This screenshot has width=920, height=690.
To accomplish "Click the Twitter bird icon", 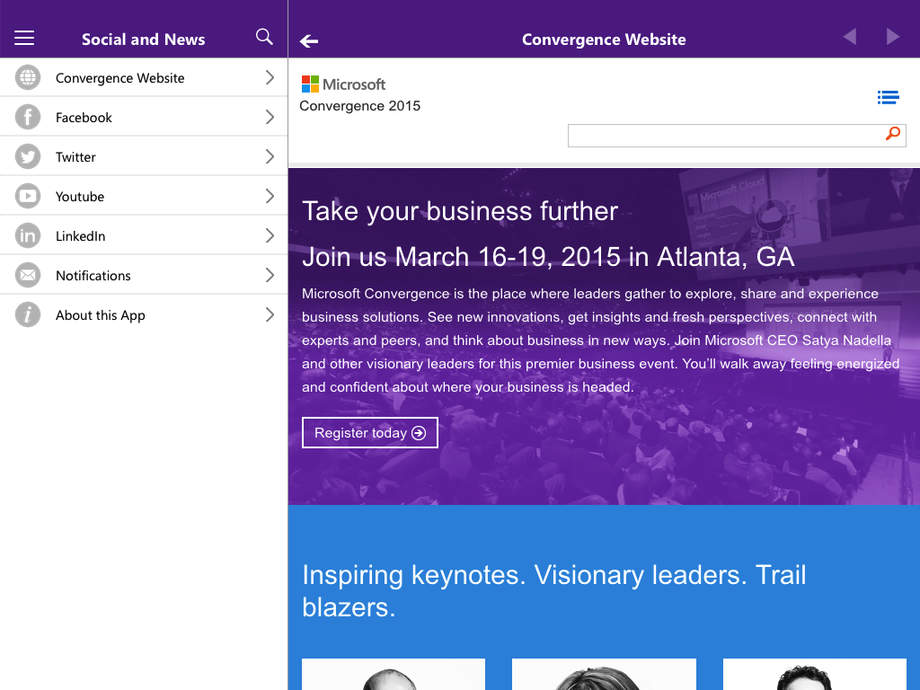I will click(28, 157).
